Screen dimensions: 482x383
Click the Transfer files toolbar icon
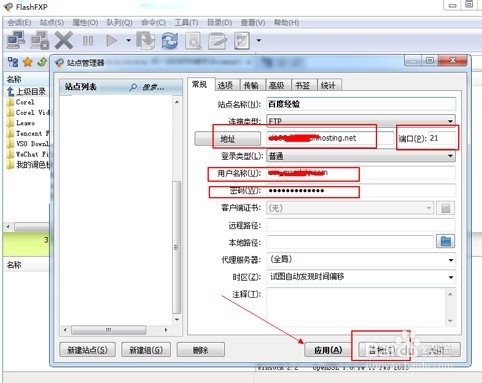[146, 40]
